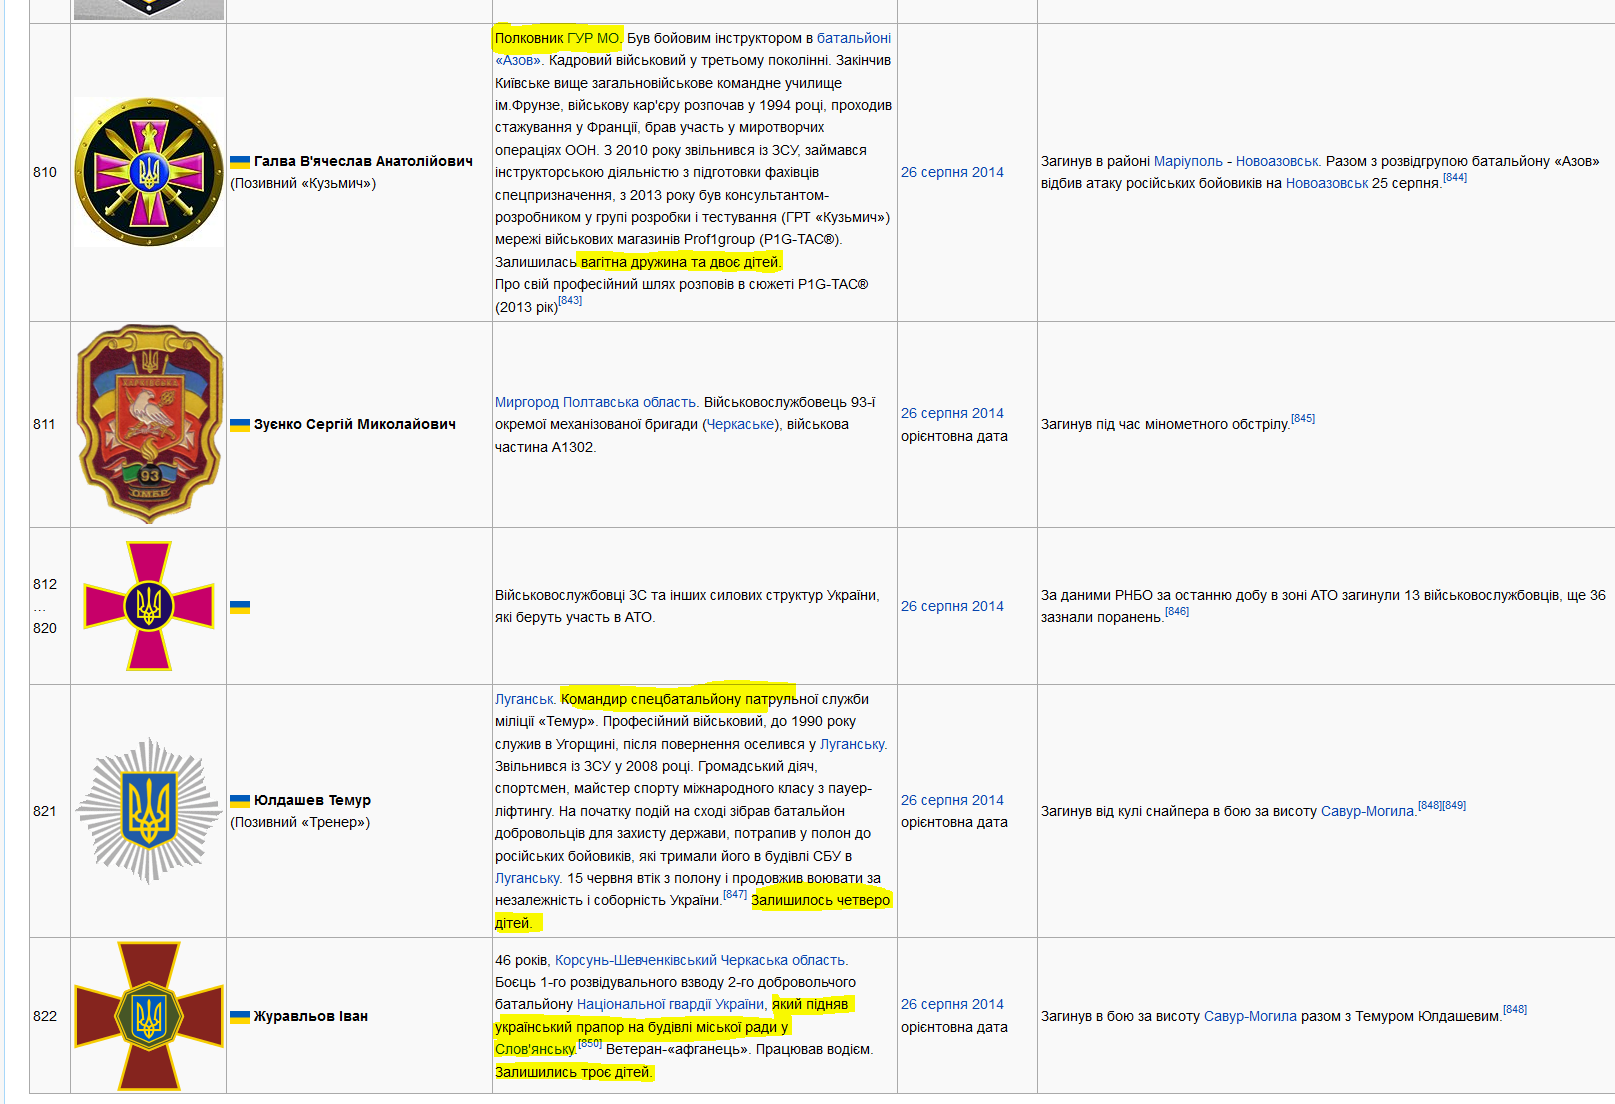1615x1104 pixels.
Task: Jump to footnote reference [844]
Action: coord(1455,177)
